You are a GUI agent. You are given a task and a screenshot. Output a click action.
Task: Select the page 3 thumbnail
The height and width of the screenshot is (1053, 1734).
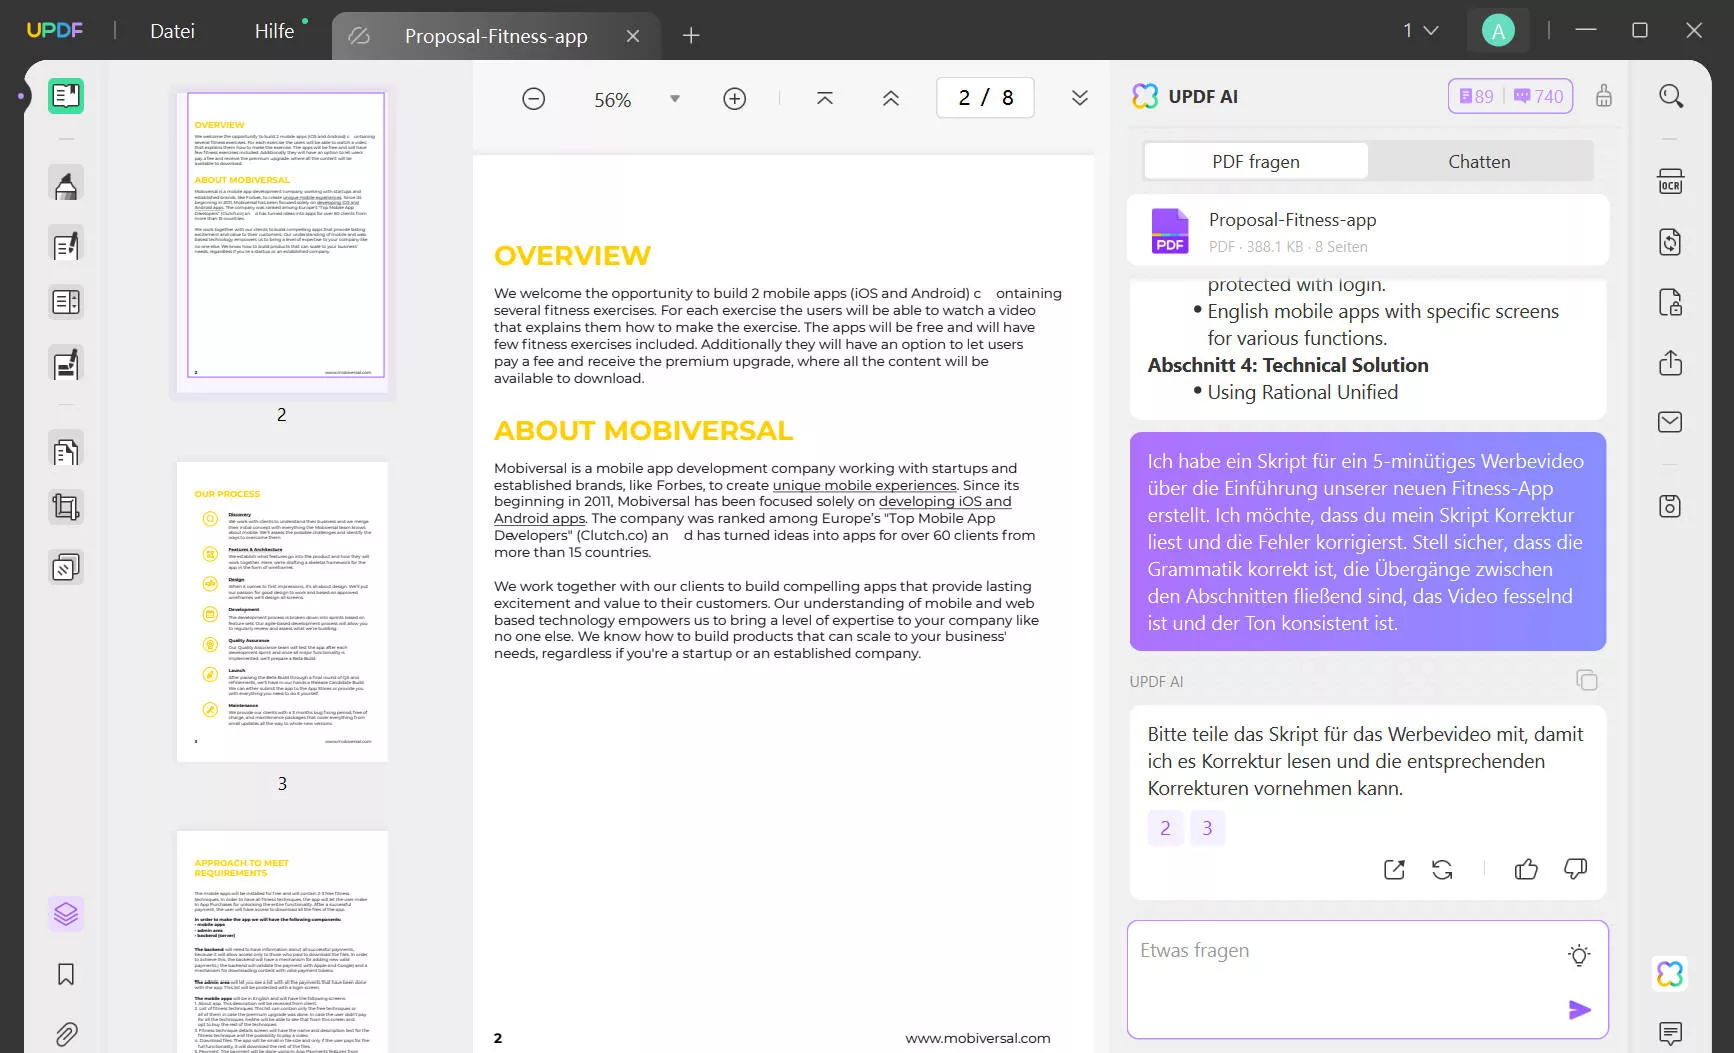pyautogui.click(x=282, y=612)
